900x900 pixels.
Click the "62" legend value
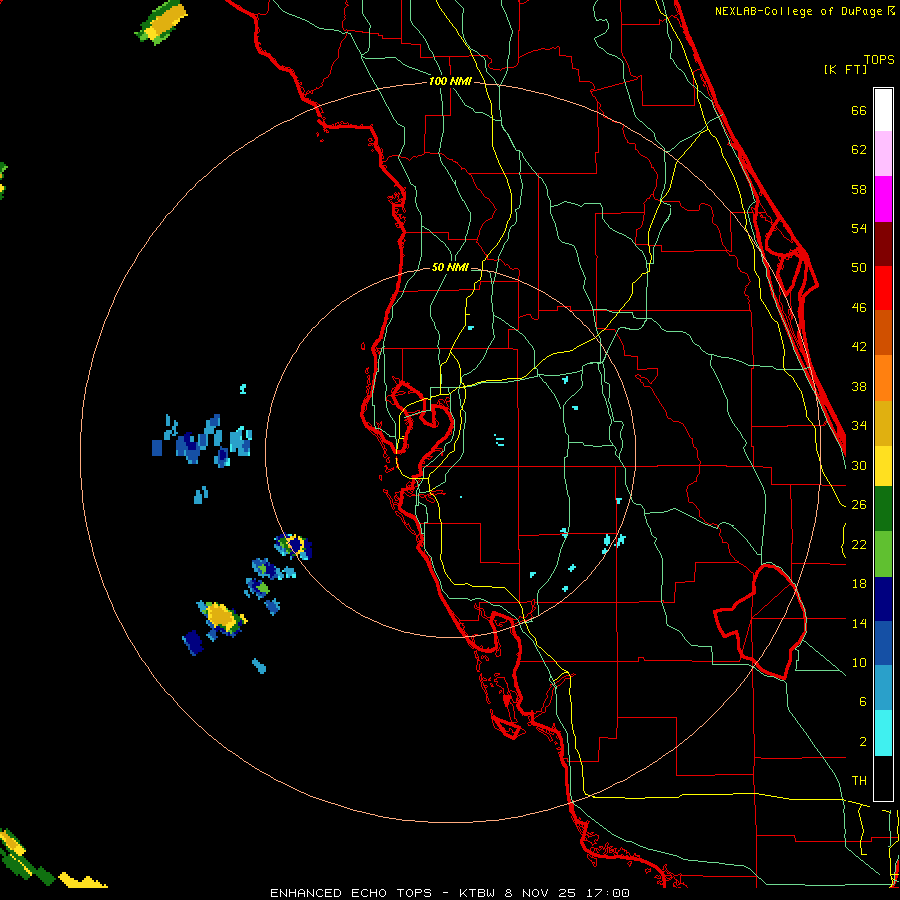(859, 150)
